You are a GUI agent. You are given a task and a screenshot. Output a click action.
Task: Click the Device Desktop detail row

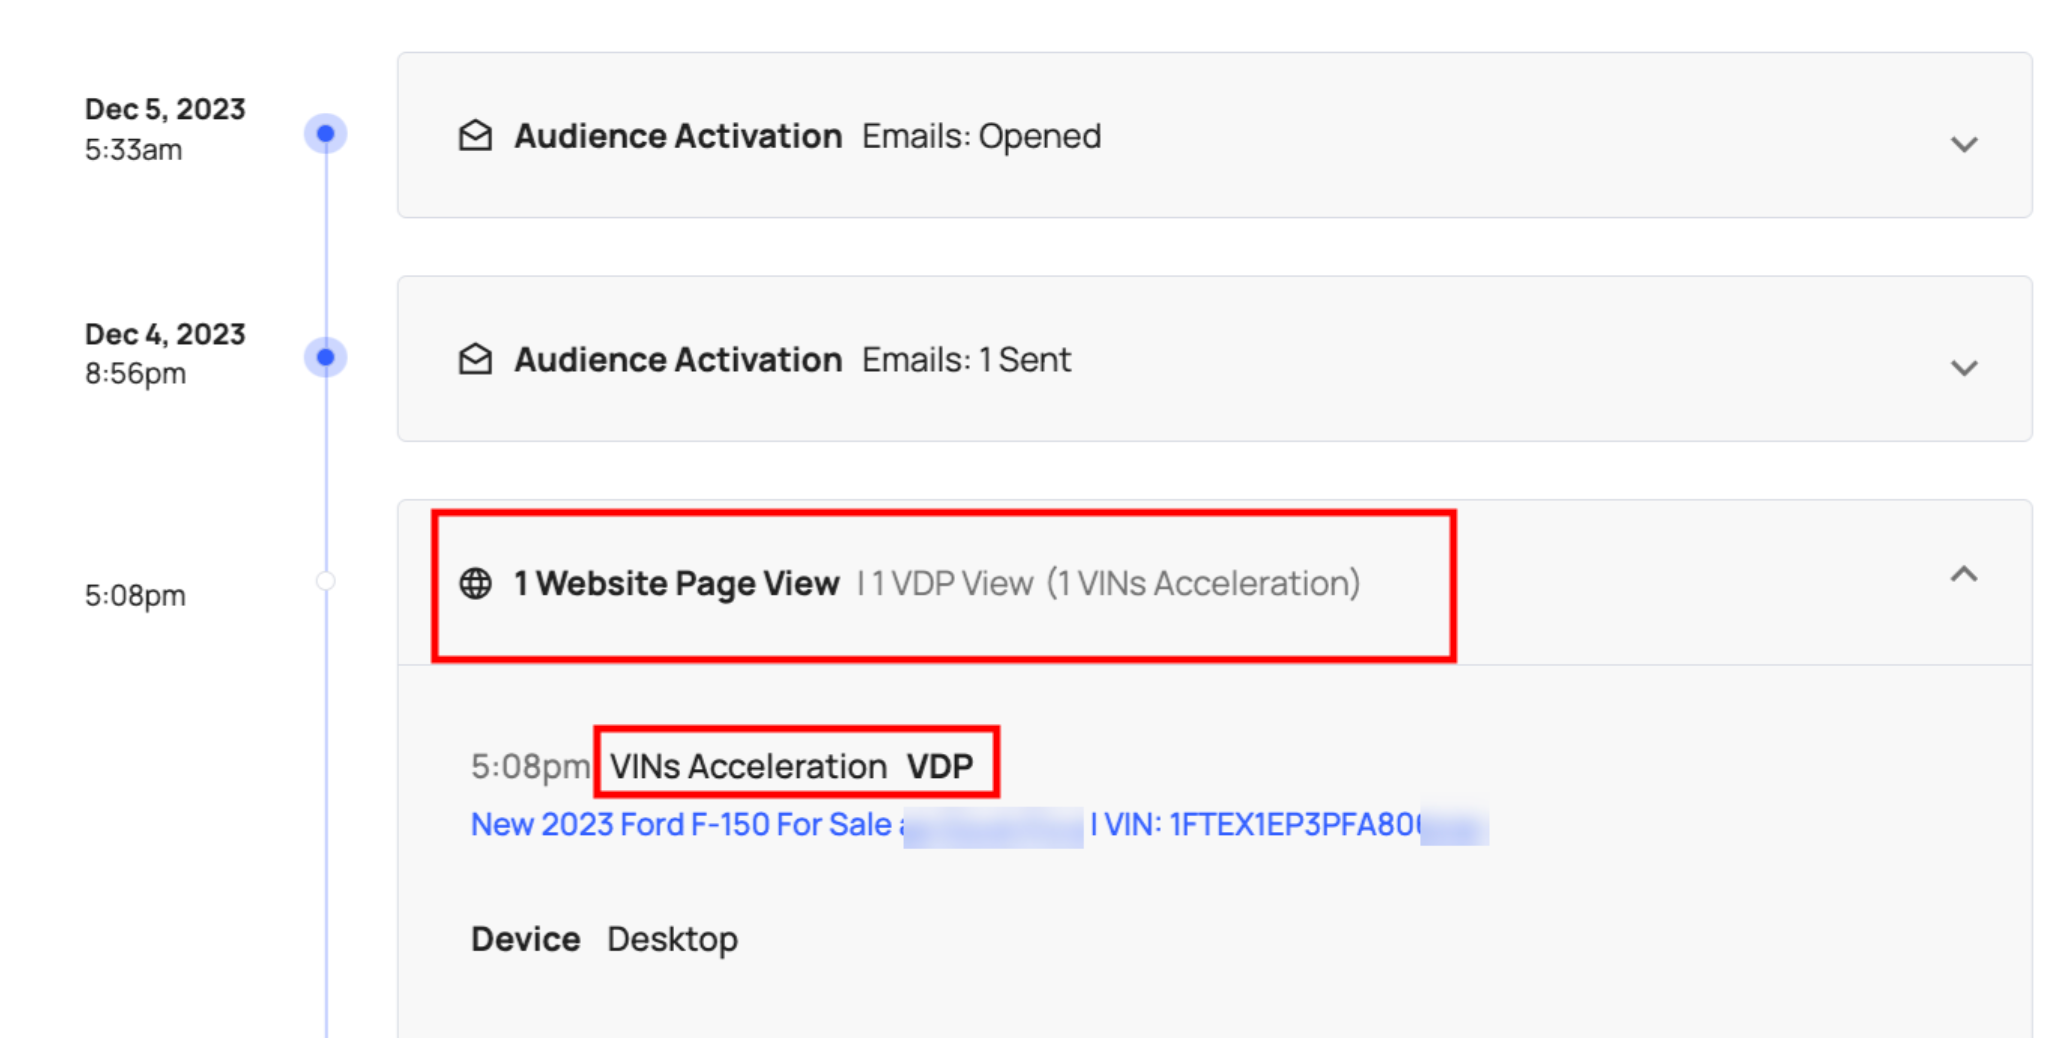[604, 939]
